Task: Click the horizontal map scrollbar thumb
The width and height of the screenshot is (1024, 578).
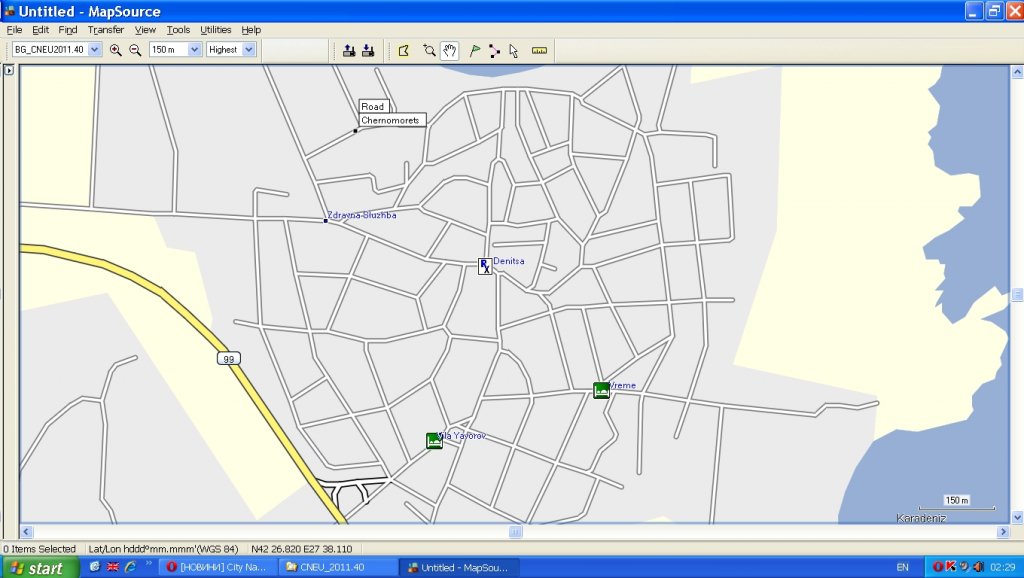Action: point(515,532)
